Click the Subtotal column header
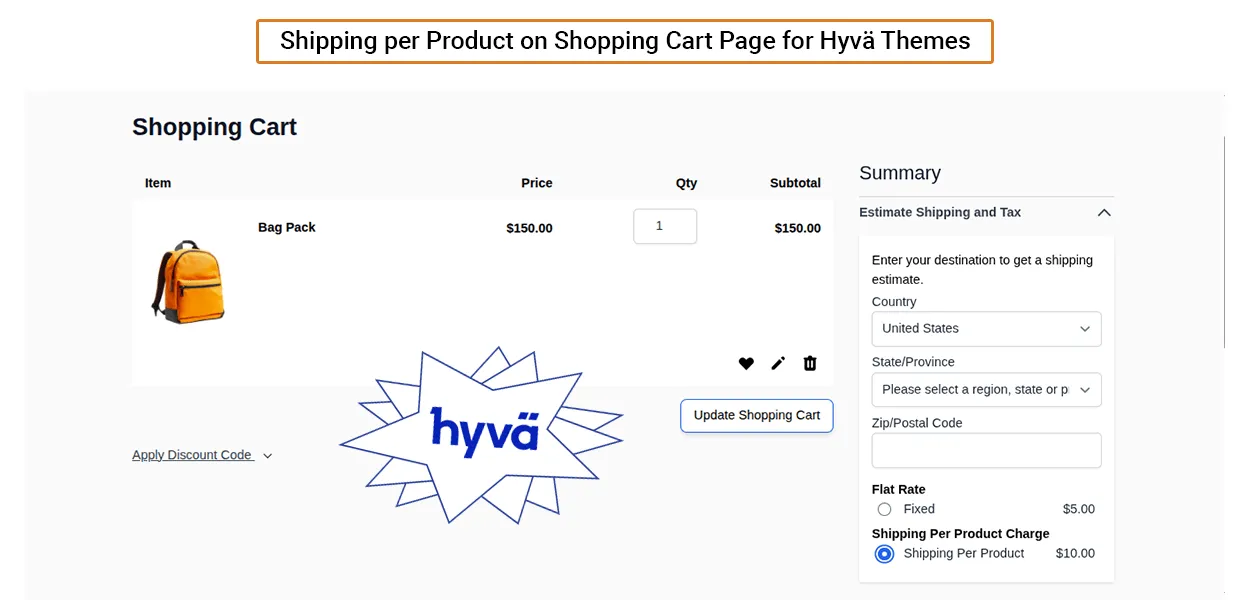Viewport: 1250px width, 600px height. (795, 183)
